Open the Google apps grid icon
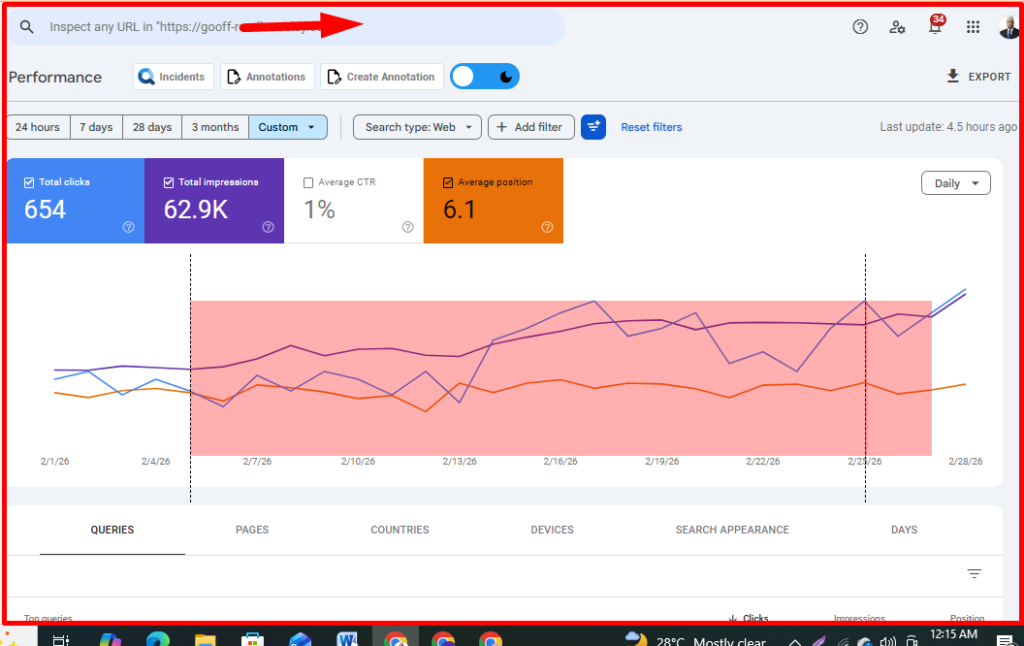1024x646 pixels. tap(973, 27)
